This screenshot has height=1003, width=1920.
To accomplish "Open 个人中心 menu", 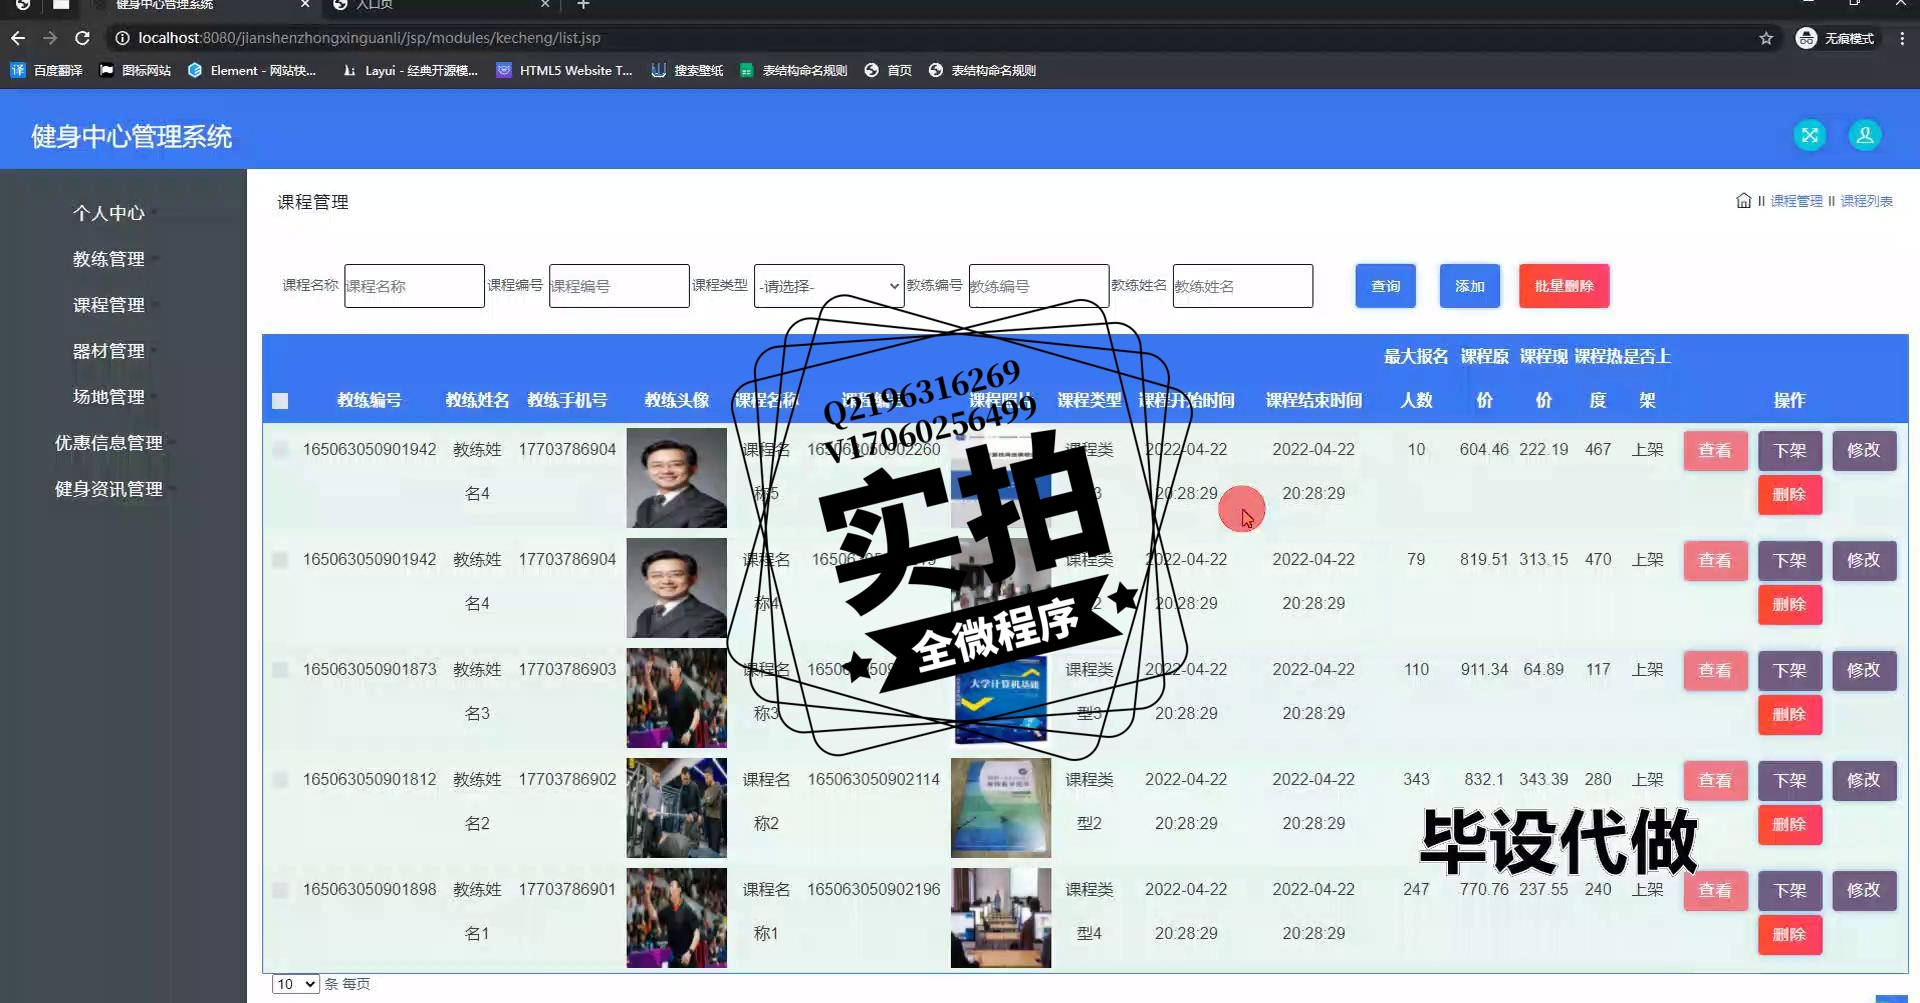I will pyautogui.click(x=109, y=213).
